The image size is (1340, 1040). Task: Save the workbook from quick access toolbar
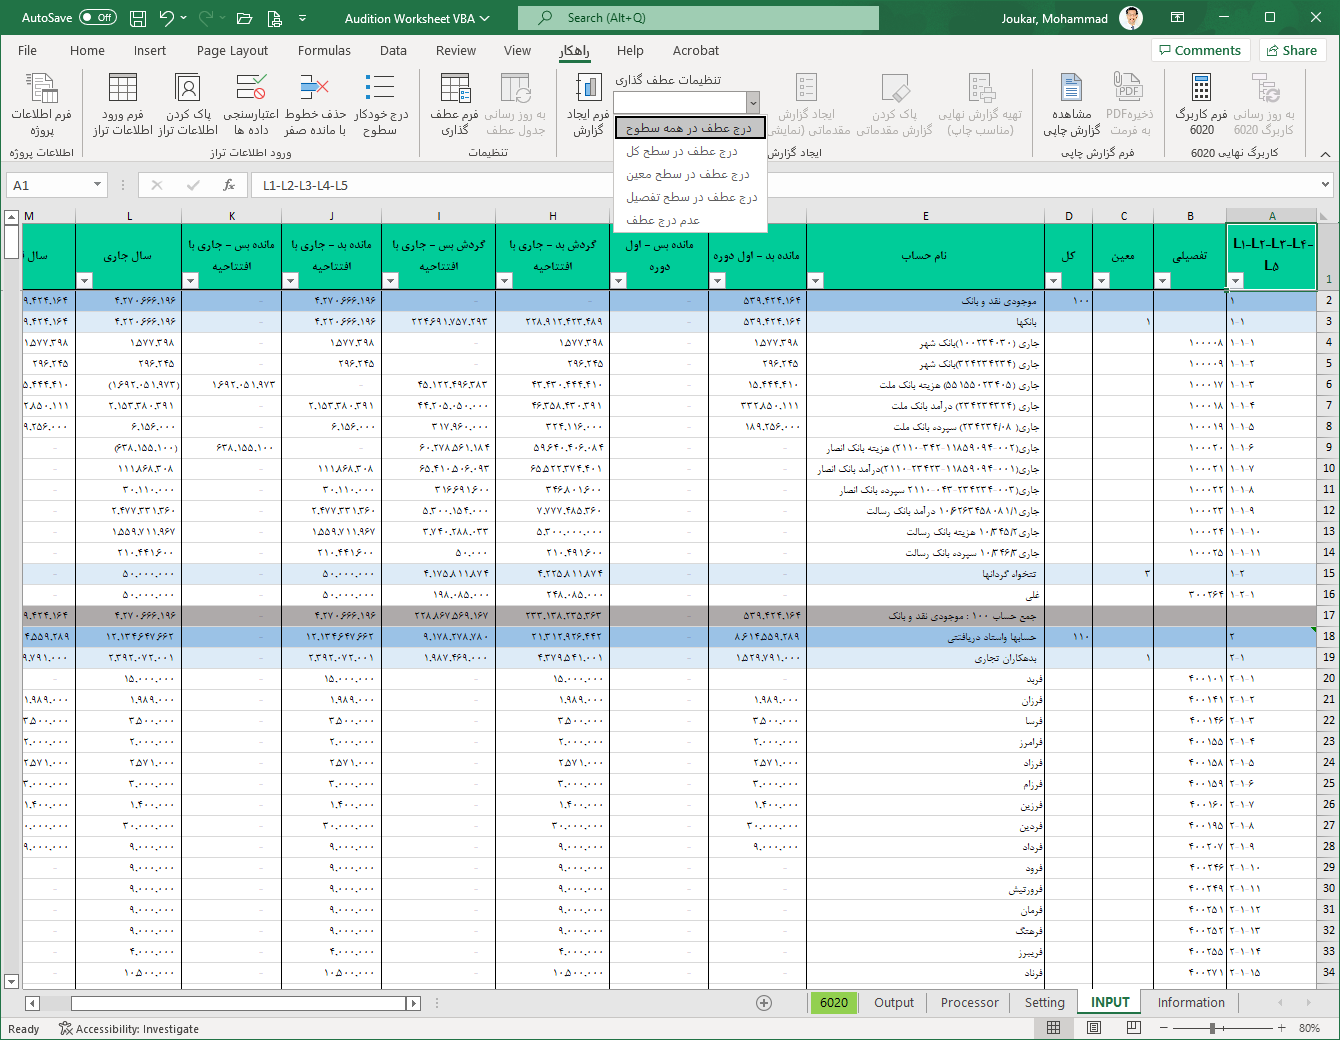pos(138,18)
